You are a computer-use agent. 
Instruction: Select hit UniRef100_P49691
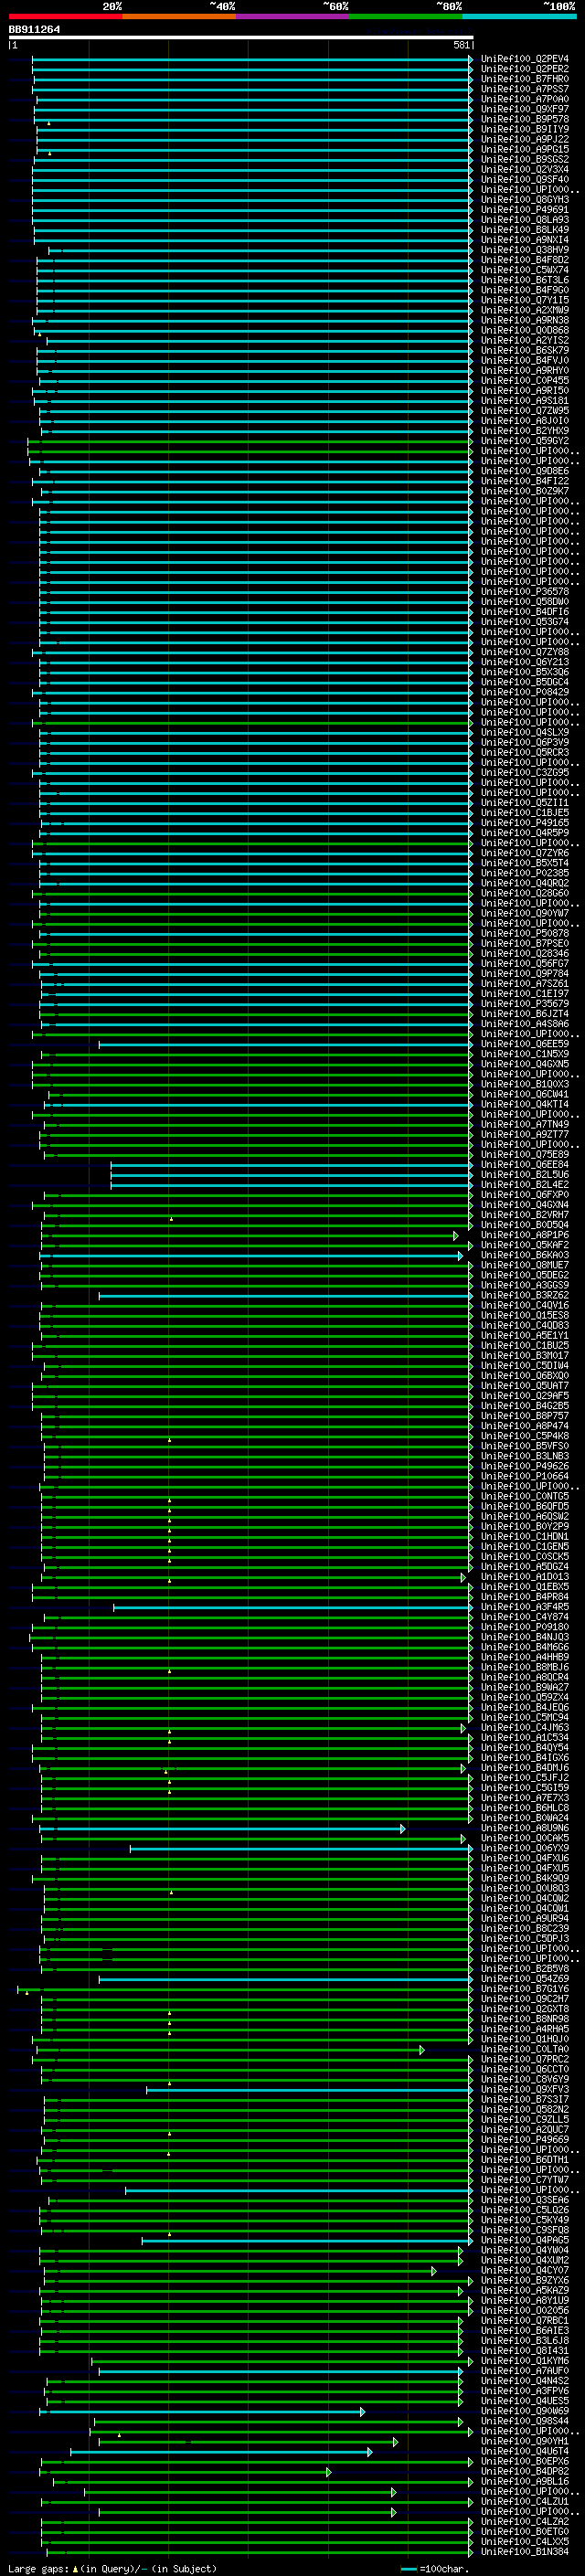[x=525, y=210]
